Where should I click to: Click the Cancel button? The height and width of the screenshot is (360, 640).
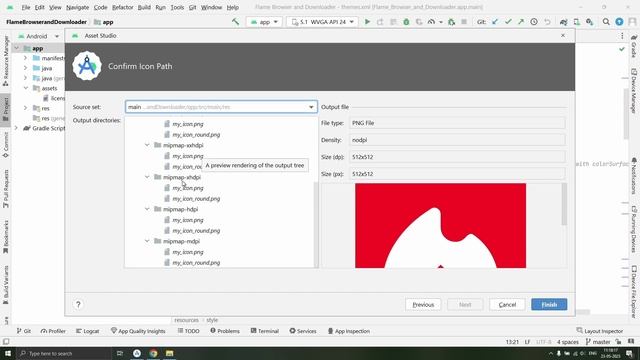click(x=507, y=304)
